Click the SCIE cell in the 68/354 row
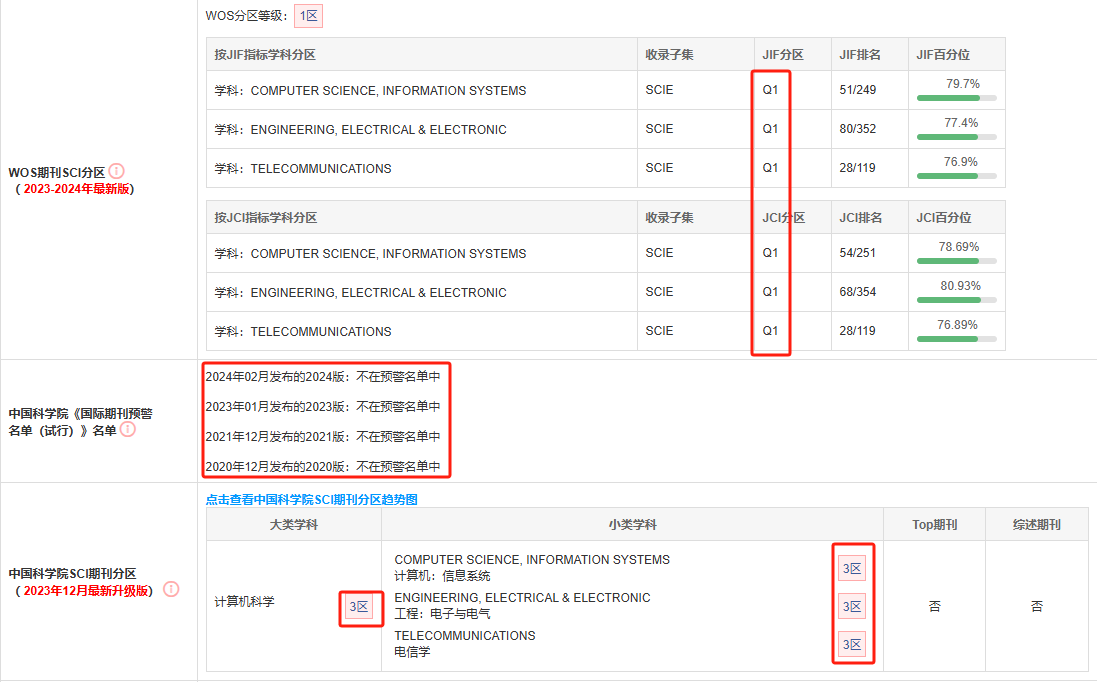The image size is (1097, 682). tap(695, 292)
